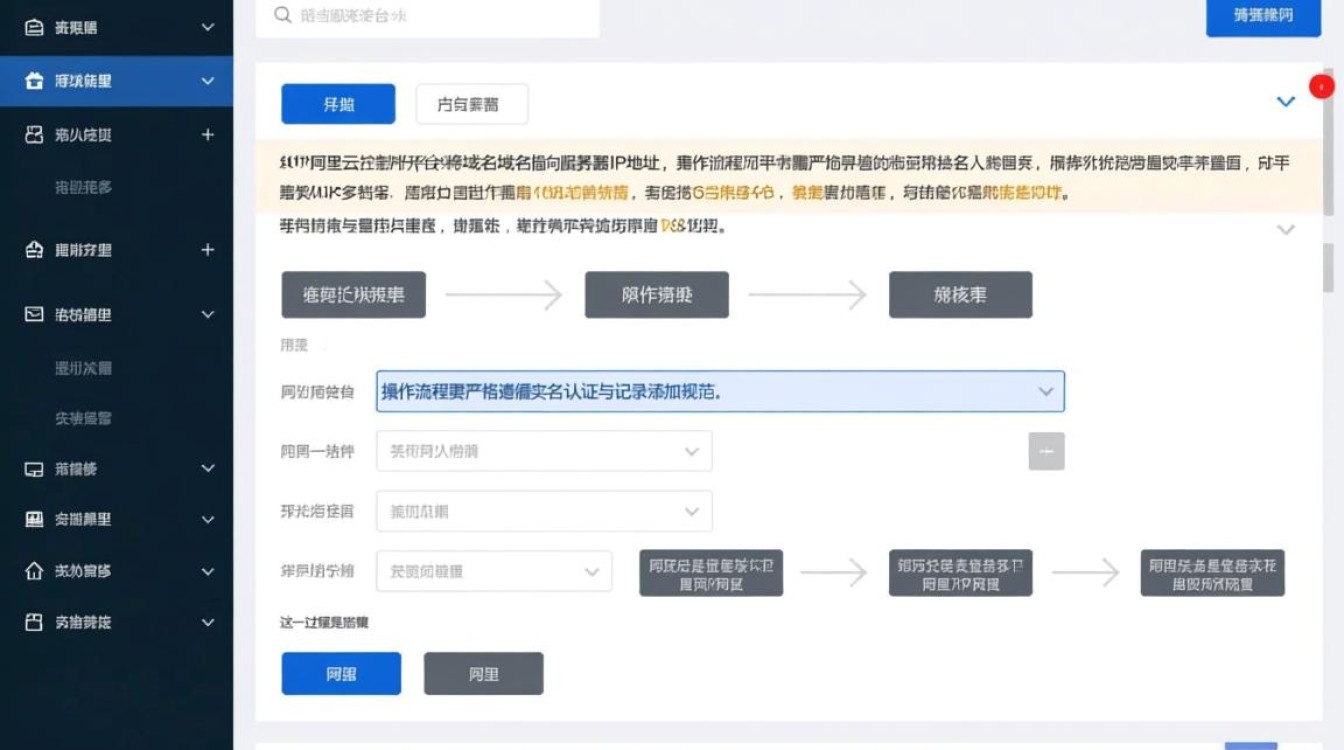Viewport: 1344px width, 750px height.
Task: Expand the plus next to the third sidebar menu
Action: [209, 134]
